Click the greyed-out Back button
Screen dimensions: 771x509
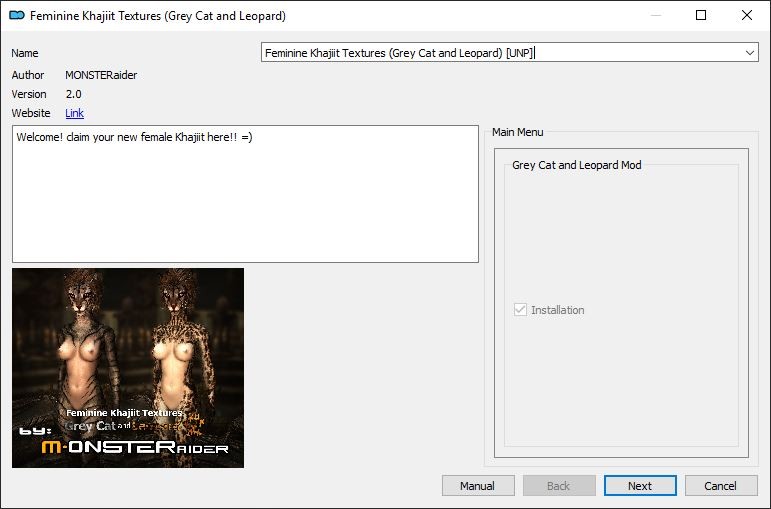pyautogui.click(x=558, y=486)
